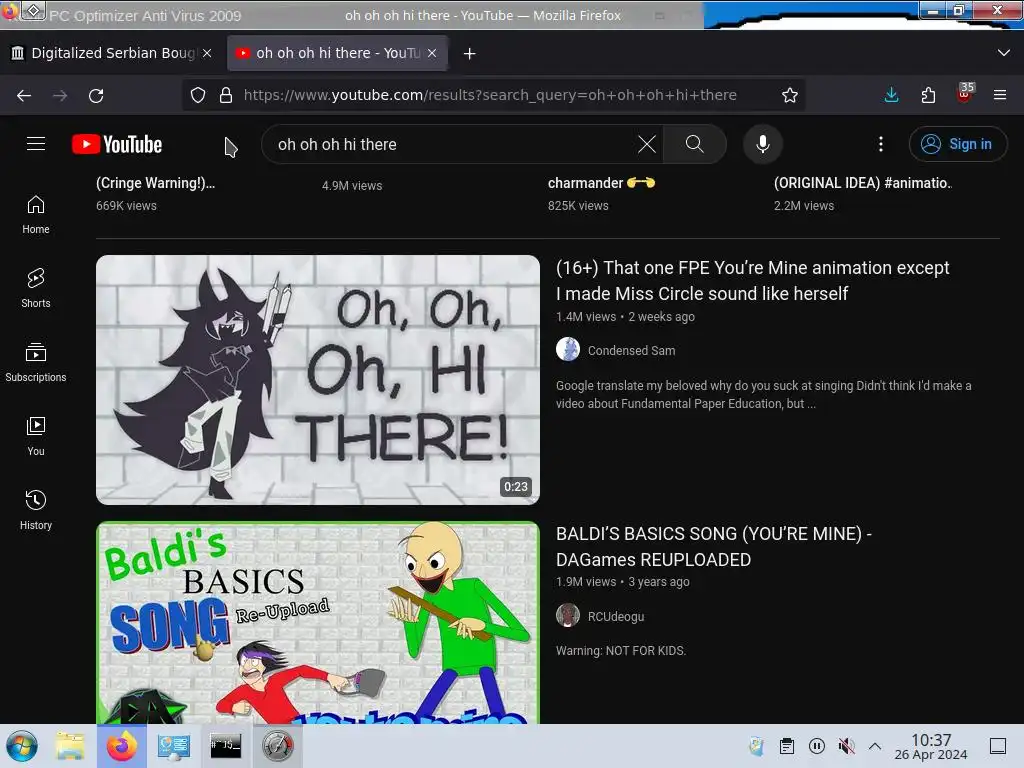The height and width of the screenshot is (768, 1024).
Task: Visit the RCUdeogu channel name
Action: point(616,616)
